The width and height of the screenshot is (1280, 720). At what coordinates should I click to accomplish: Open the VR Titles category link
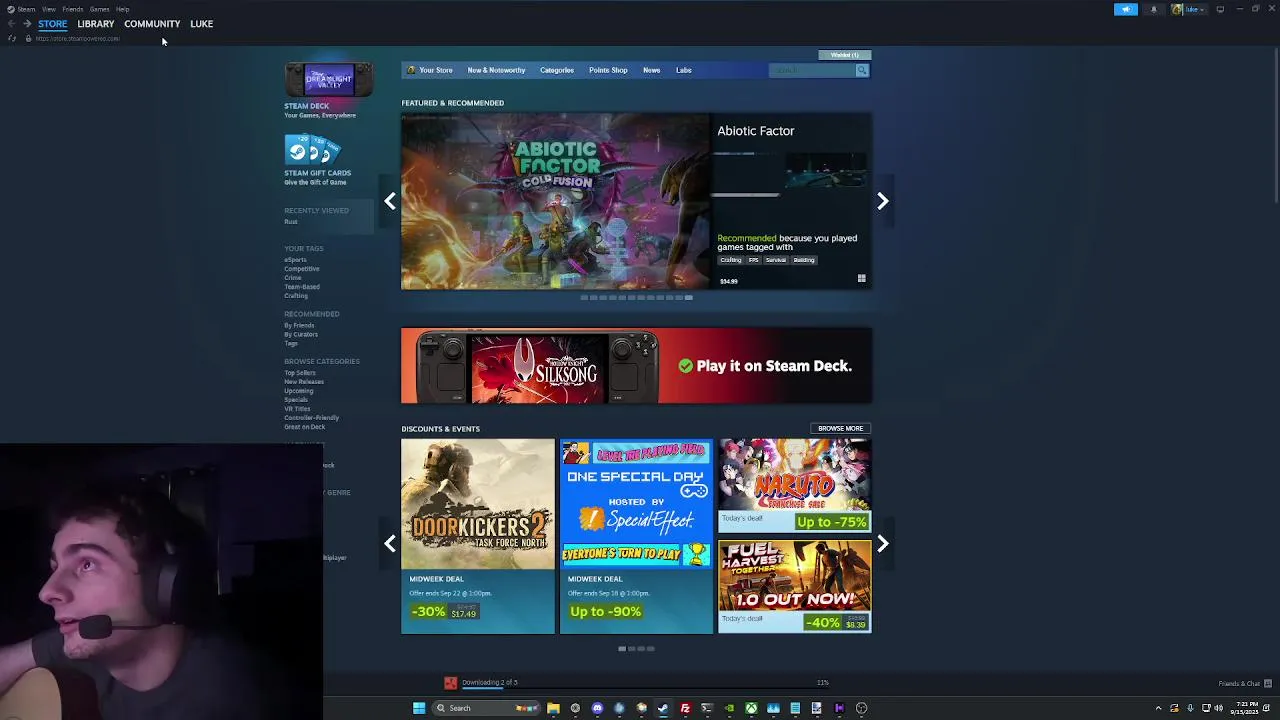coord(297,409)
